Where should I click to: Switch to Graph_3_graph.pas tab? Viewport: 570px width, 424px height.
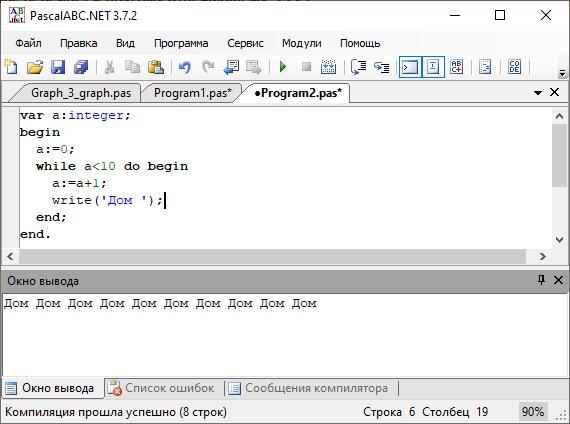click(81, 93)
